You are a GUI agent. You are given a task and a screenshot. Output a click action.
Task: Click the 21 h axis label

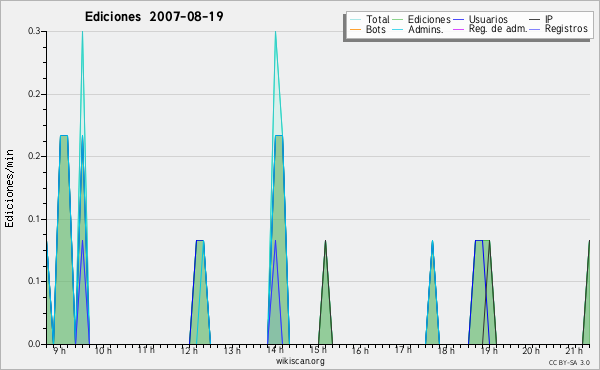tap(574, 350)
